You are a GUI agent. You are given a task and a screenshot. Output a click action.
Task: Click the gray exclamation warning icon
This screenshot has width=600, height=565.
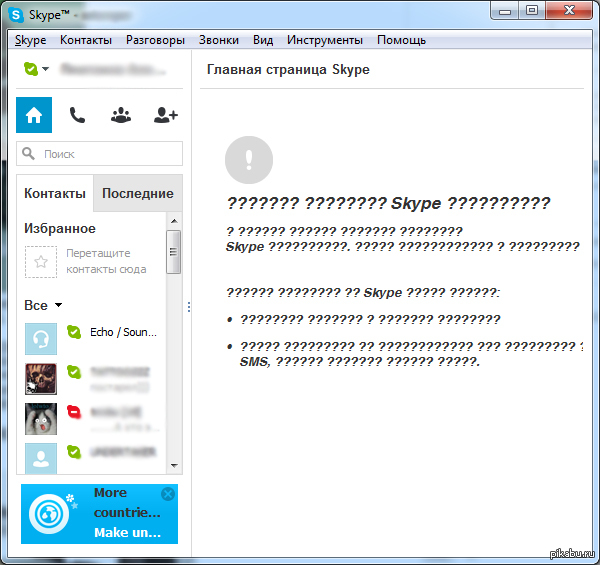click(x=249, y=160)
